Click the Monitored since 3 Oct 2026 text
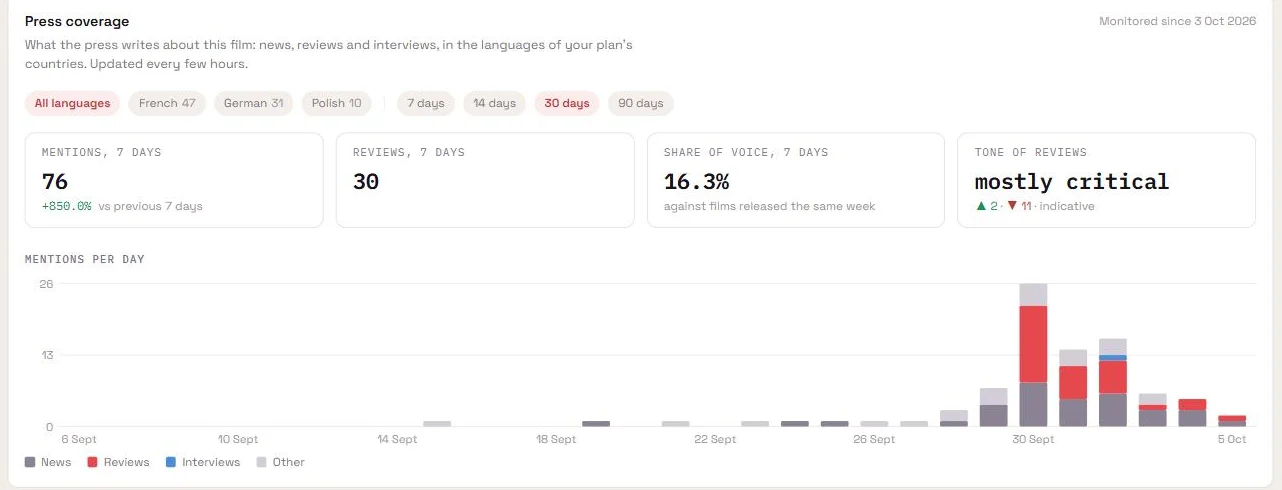 click(1177, 21)
